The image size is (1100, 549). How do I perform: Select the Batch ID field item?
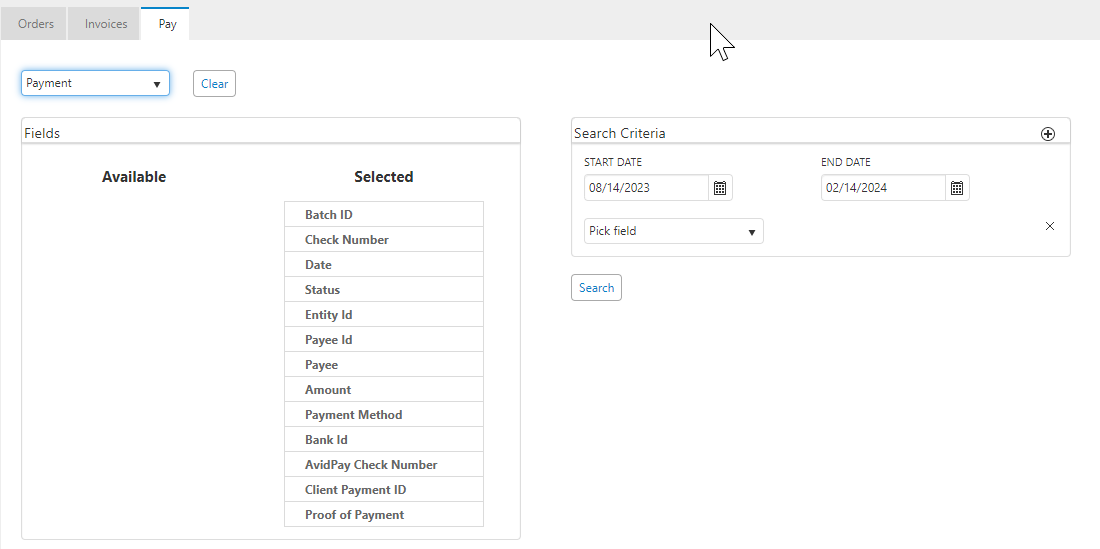[384, 215]
